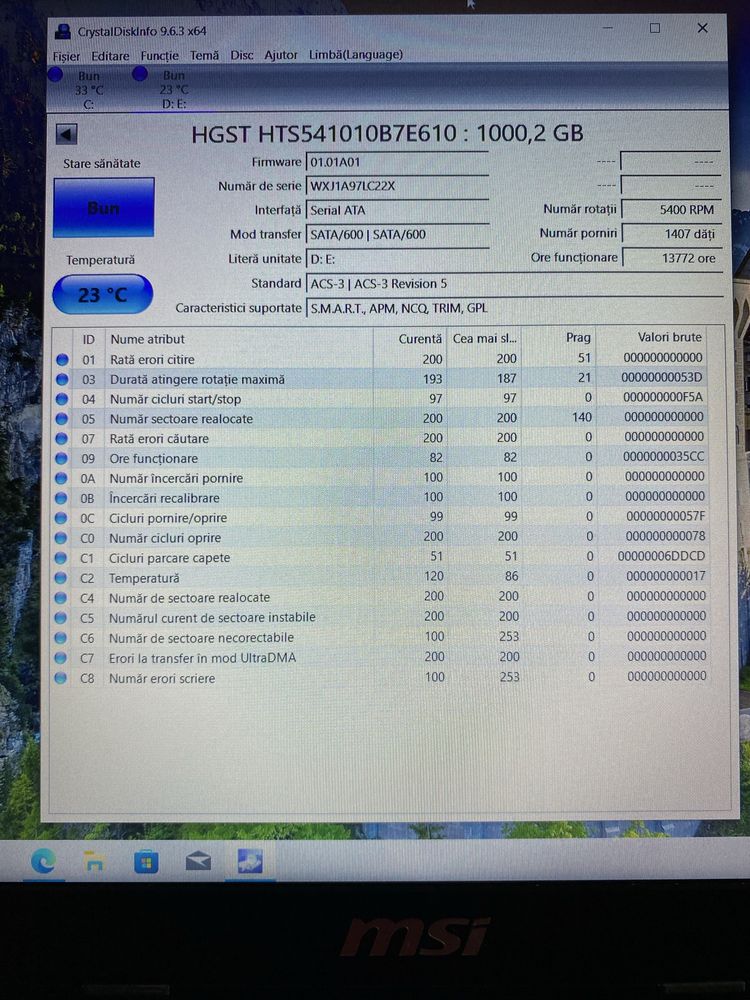Click the 1407 dăți power-on count
The image size is (750, 1000).
point(671,233)
